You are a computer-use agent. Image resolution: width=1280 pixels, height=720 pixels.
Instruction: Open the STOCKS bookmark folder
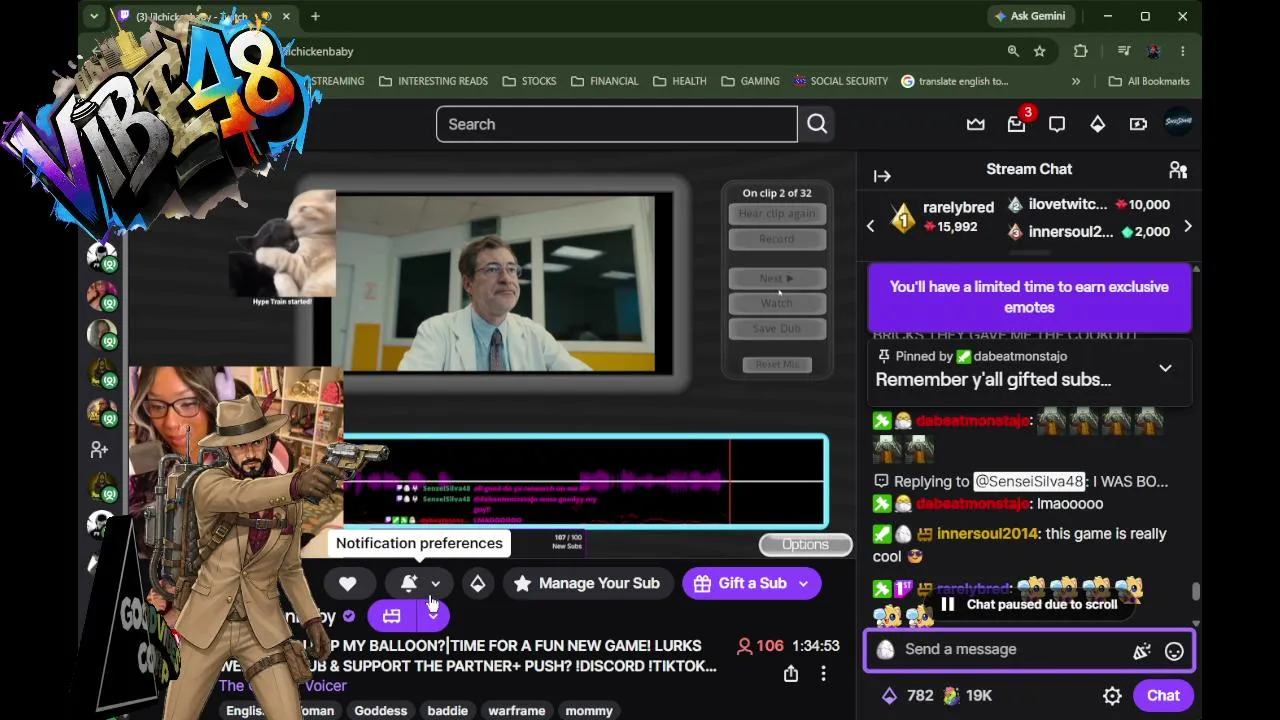click(x=529, y=81)
